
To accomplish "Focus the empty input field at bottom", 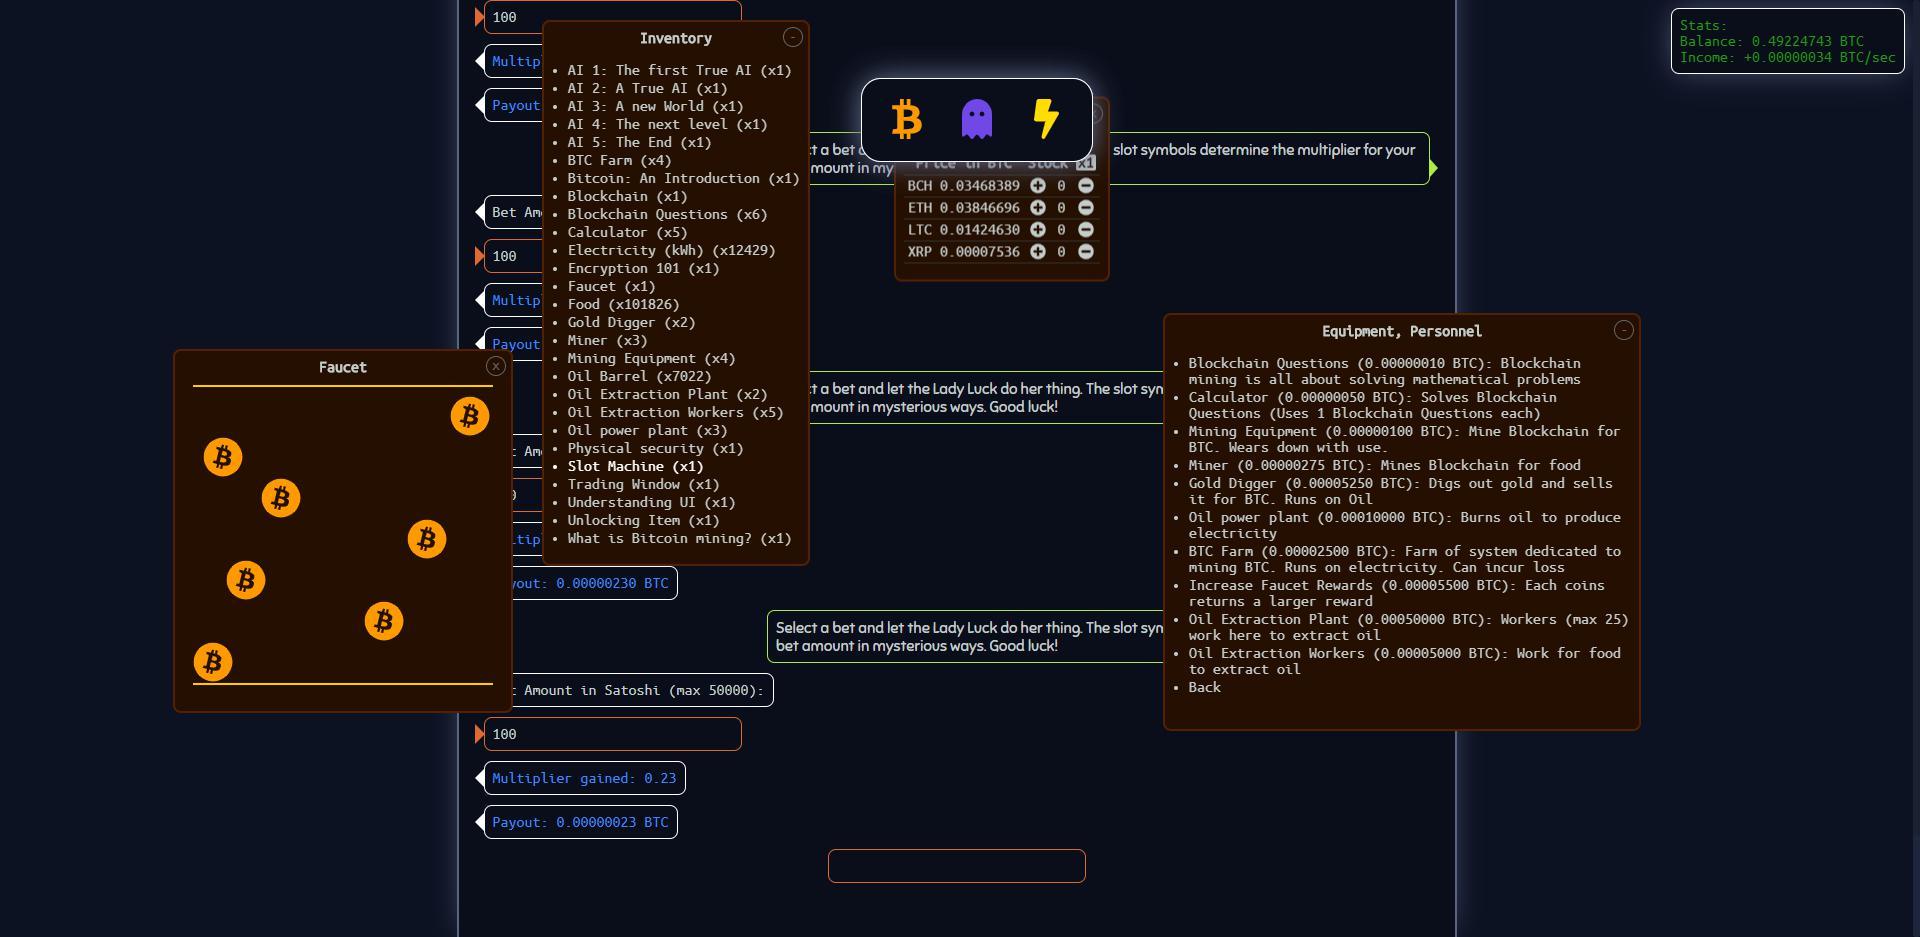I will click(956, 866).
